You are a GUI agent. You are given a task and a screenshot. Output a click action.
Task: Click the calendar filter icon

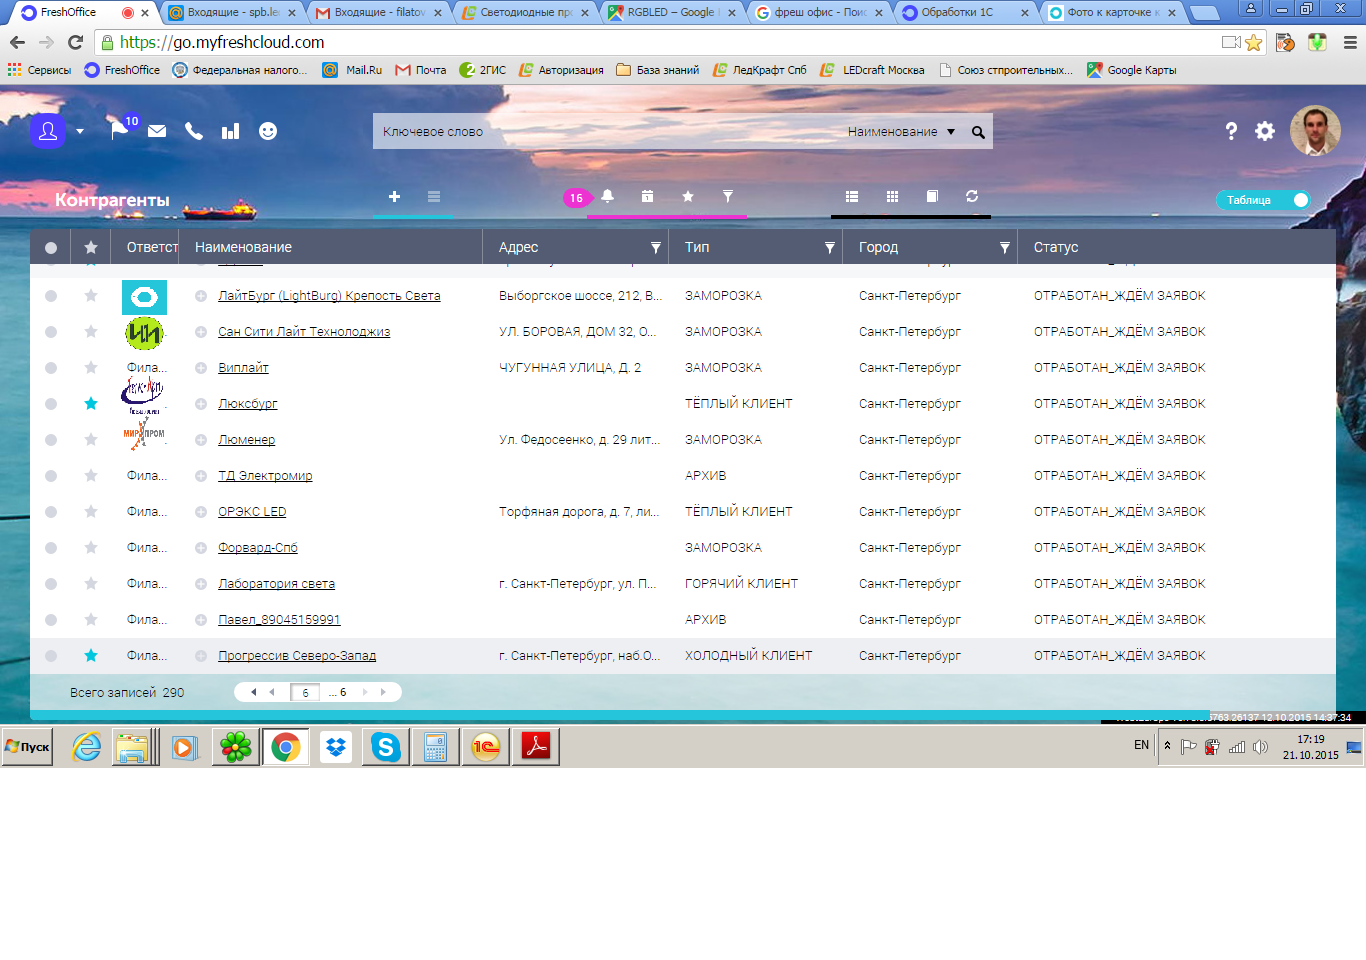click(647, 197)
